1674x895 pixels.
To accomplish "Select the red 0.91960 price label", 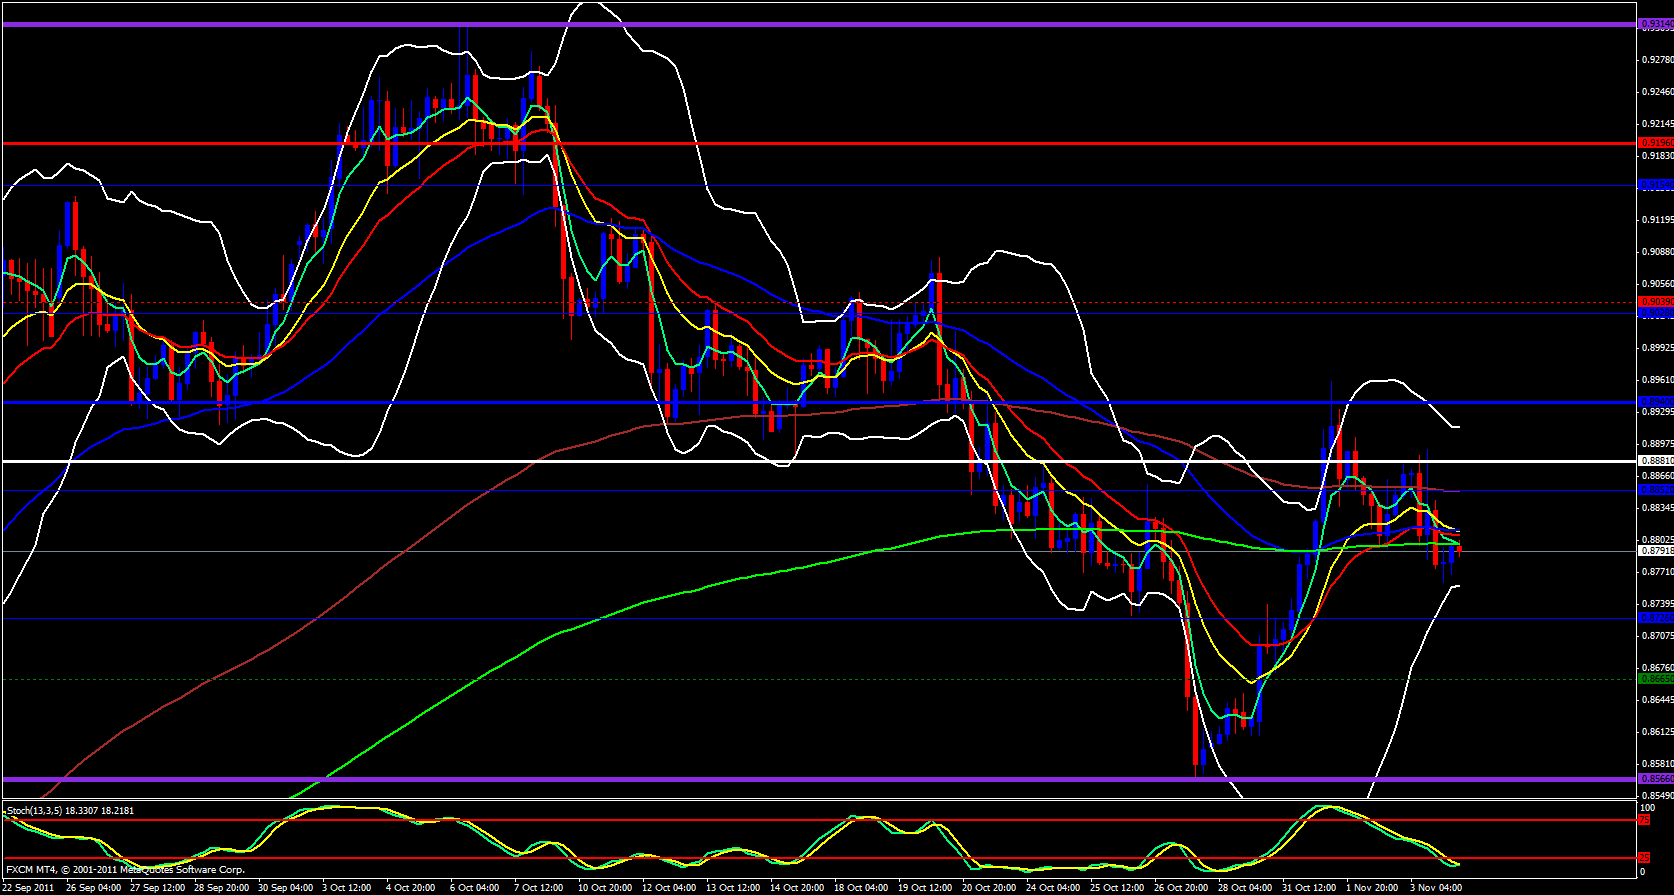I will click(x=1655, y=143).
